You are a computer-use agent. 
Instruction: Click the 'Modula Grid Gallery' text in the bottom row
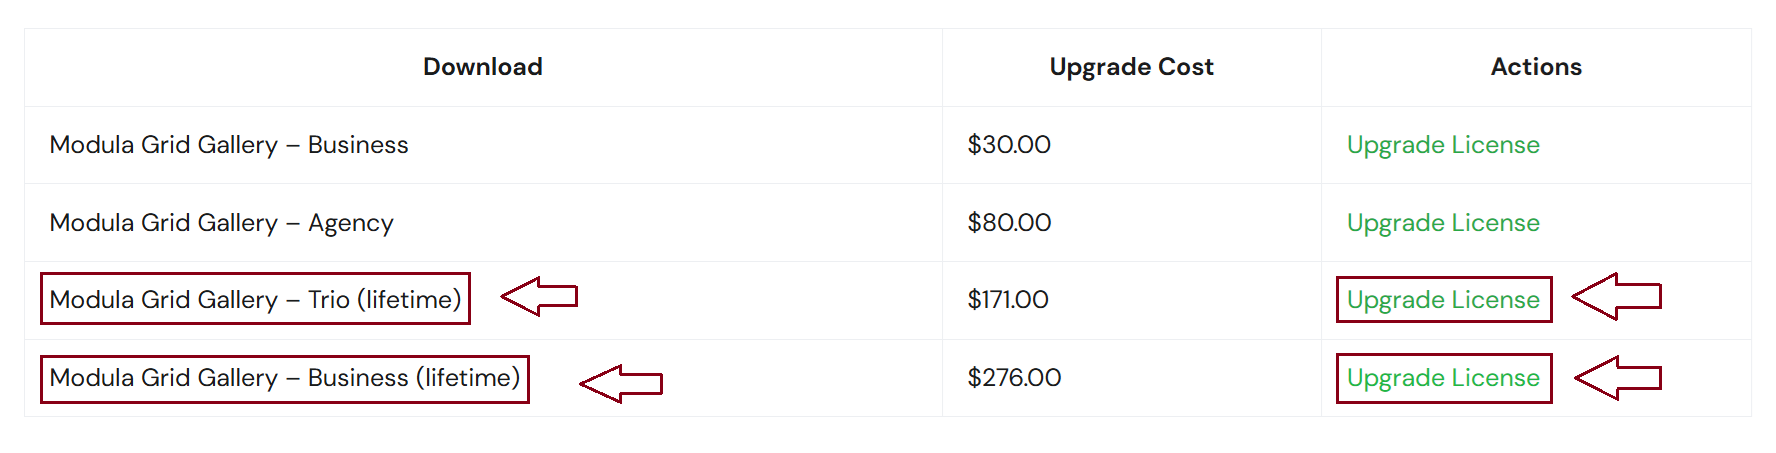[164, 378]
